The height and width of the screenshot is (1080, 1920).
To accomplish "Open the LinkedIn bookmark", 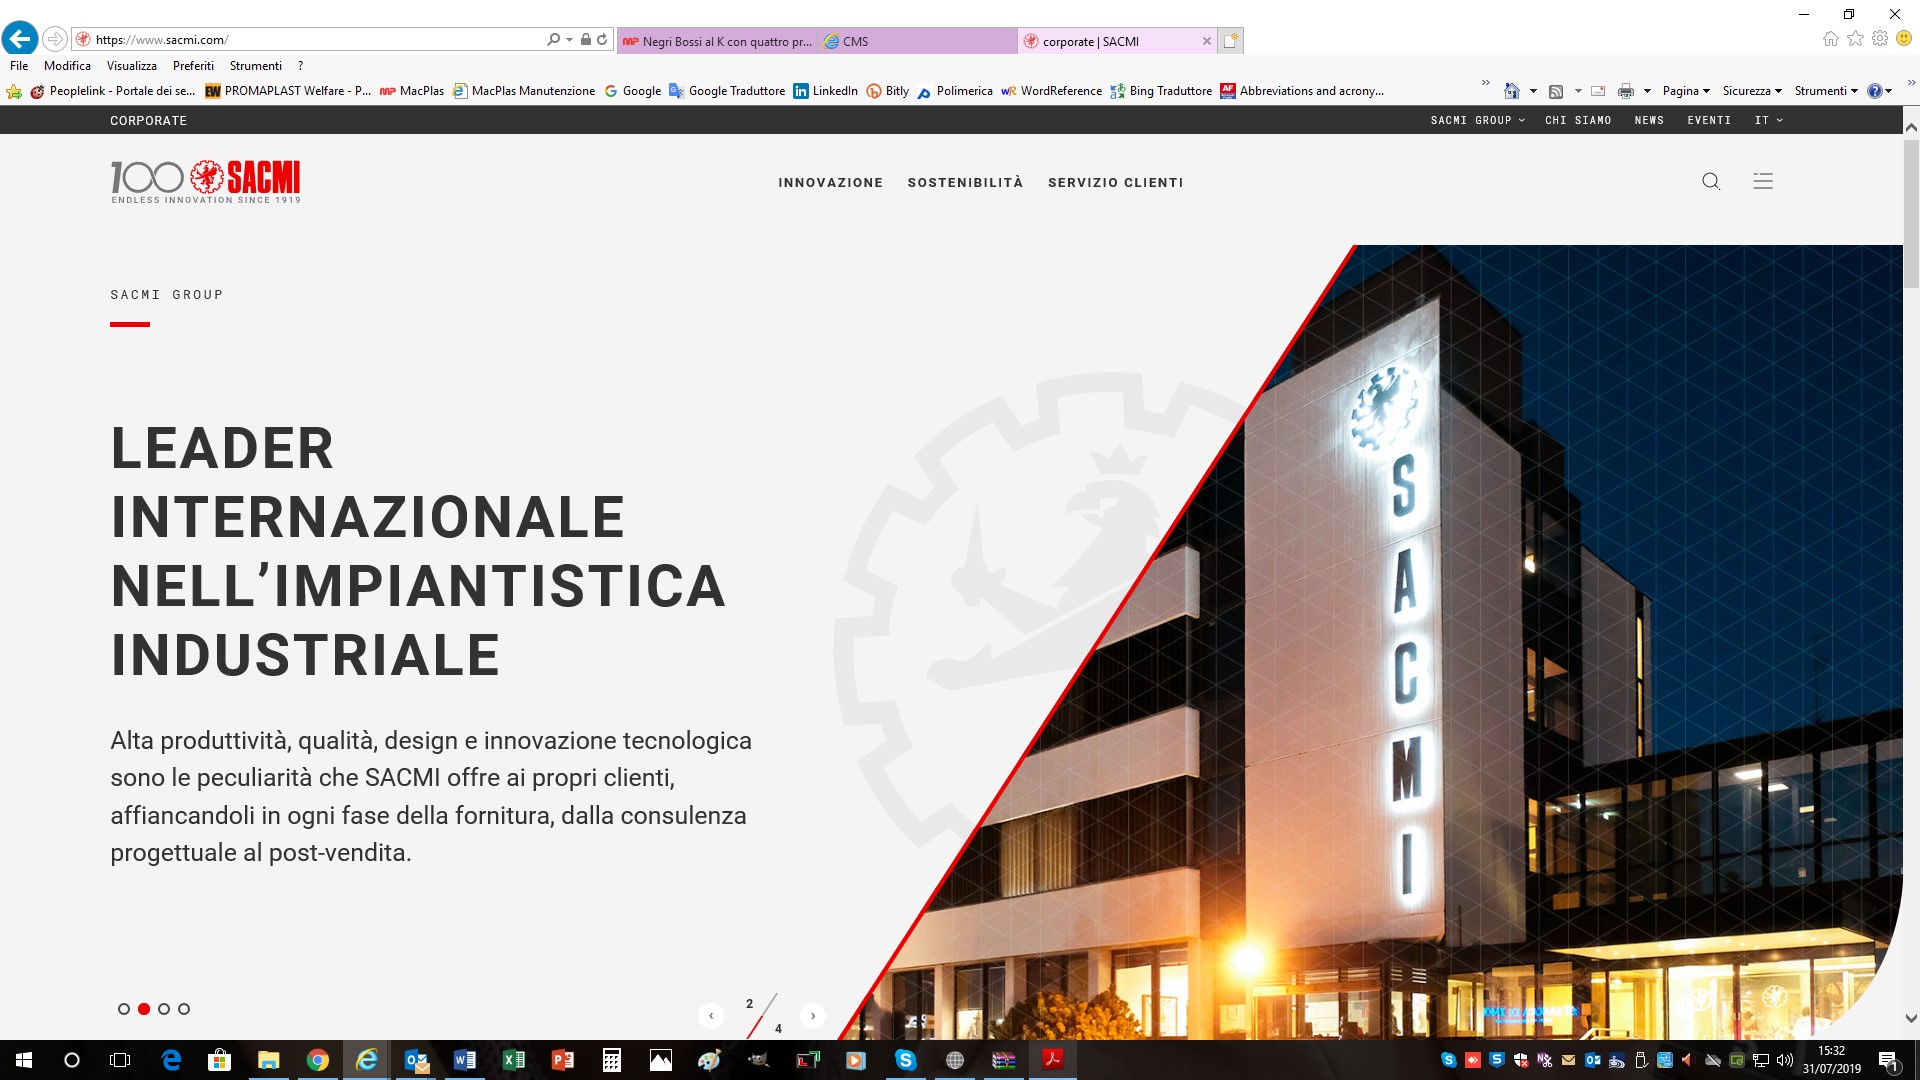I will point(826,91).
